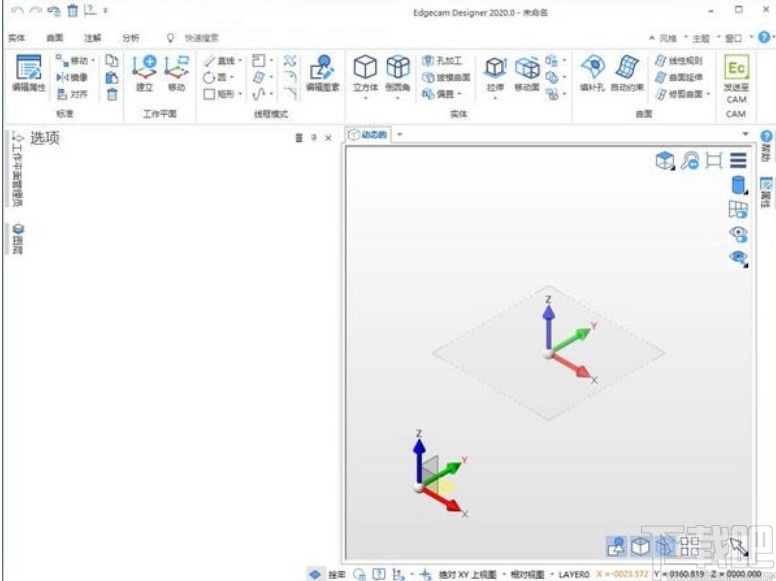Image resolution: width=776 pixels, height=581 pixels.
Task: Switch to the 动态的 viewport tab
Action: (368, 135)
